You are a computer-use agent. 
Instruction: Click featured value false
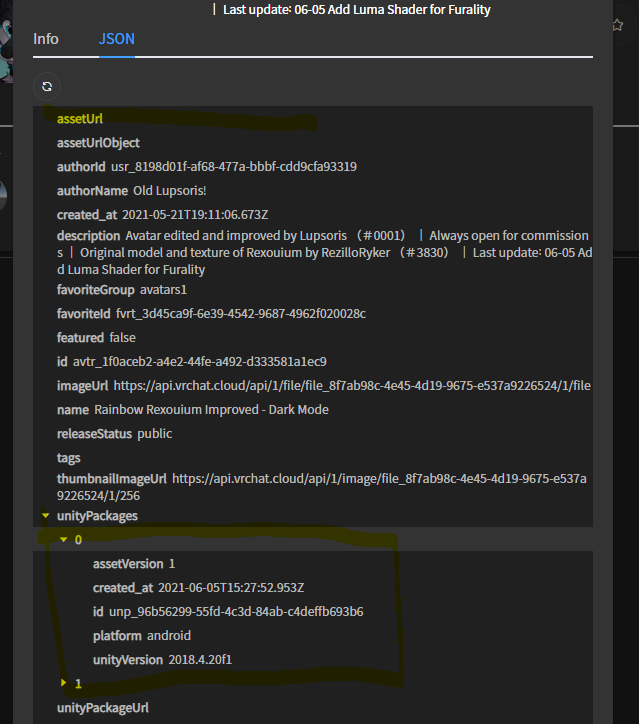click(122, 338)
